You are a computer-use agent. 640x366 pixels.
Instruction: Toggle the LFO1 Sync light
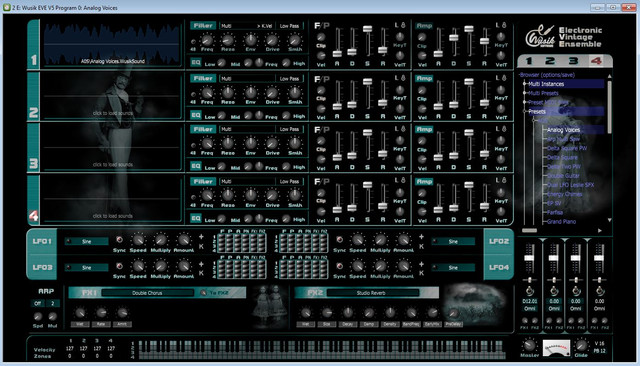pyautogui.click(x=119, y=240)
